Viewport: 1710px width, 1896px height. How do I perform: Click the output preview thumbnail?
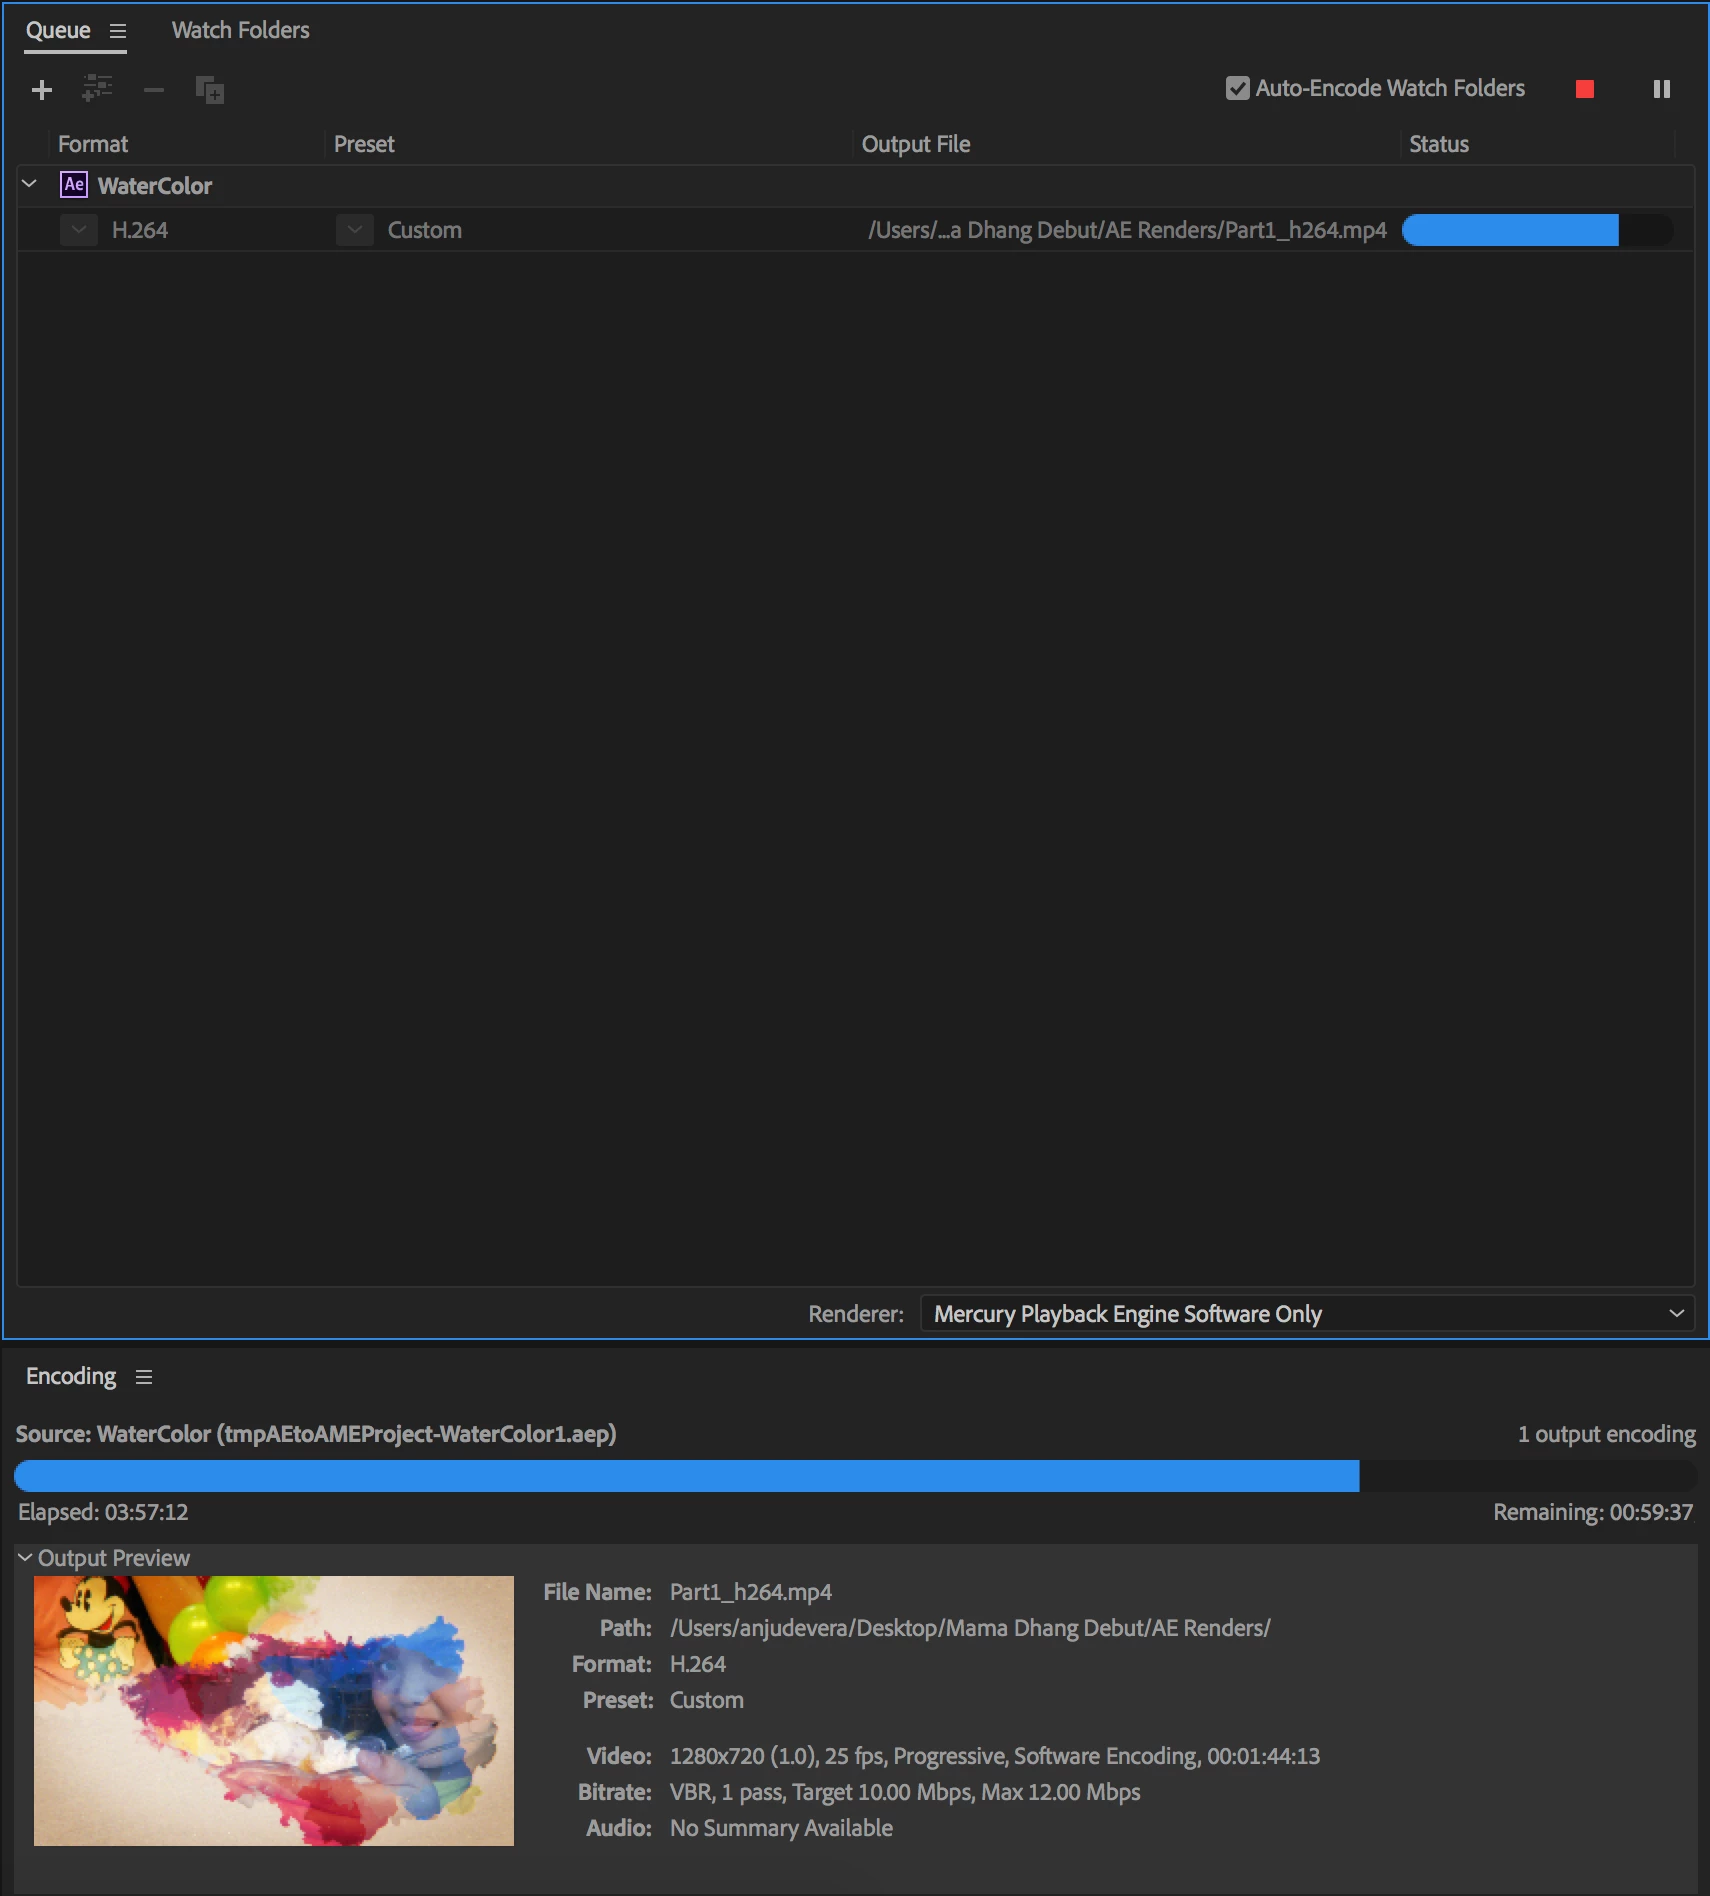click(274, 1711)
